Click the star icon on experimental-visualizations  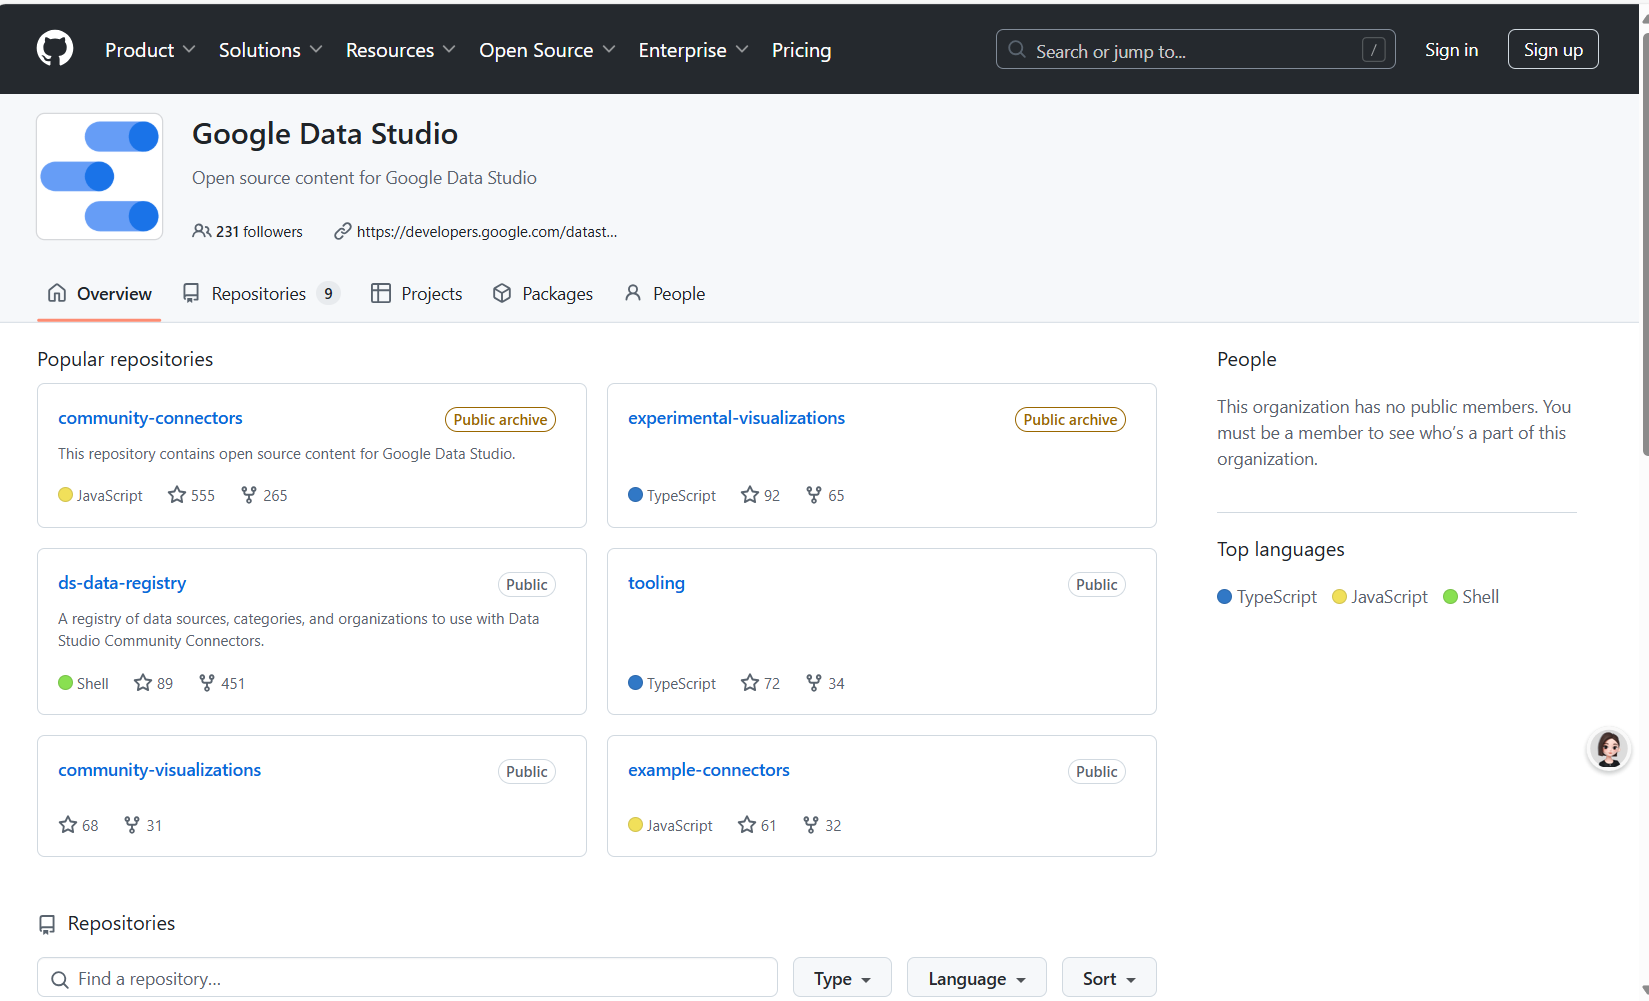[750, 495]
